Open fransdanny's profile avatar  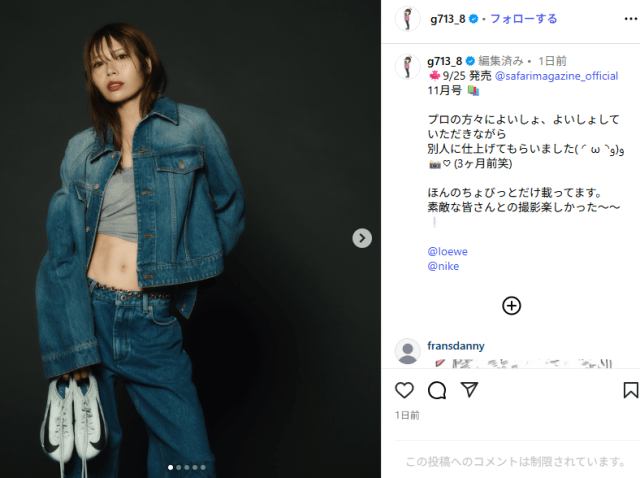pyautogui.click(x=407, y=351)
